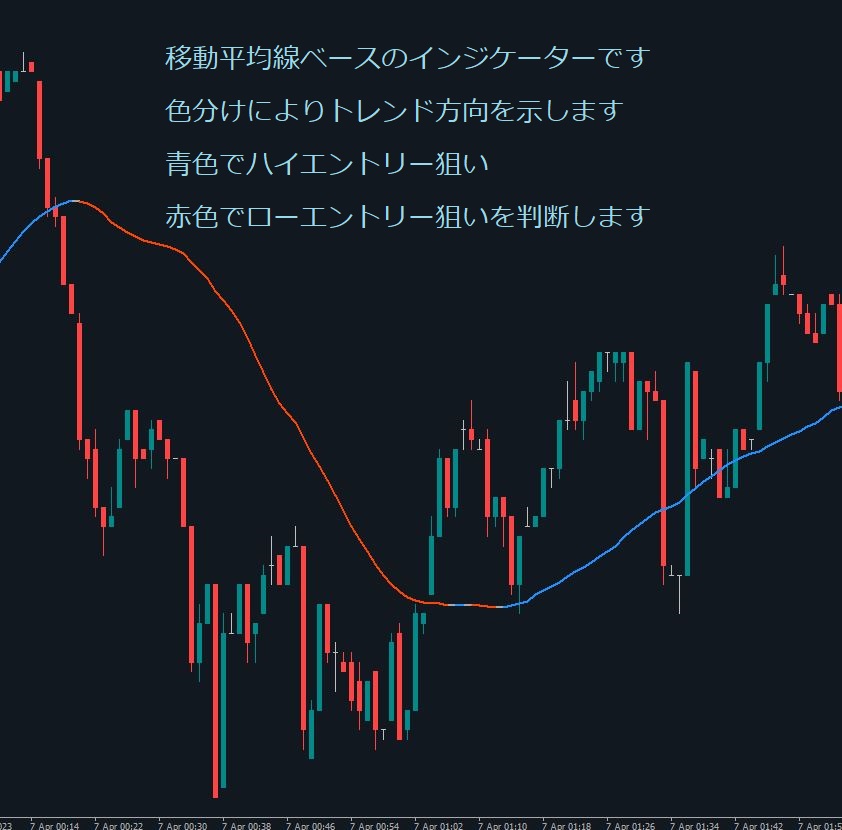The height and width of the screenshot is (830, 842).
Task: Select the text line starting with 色分けにより
Action: coord(394,110)
